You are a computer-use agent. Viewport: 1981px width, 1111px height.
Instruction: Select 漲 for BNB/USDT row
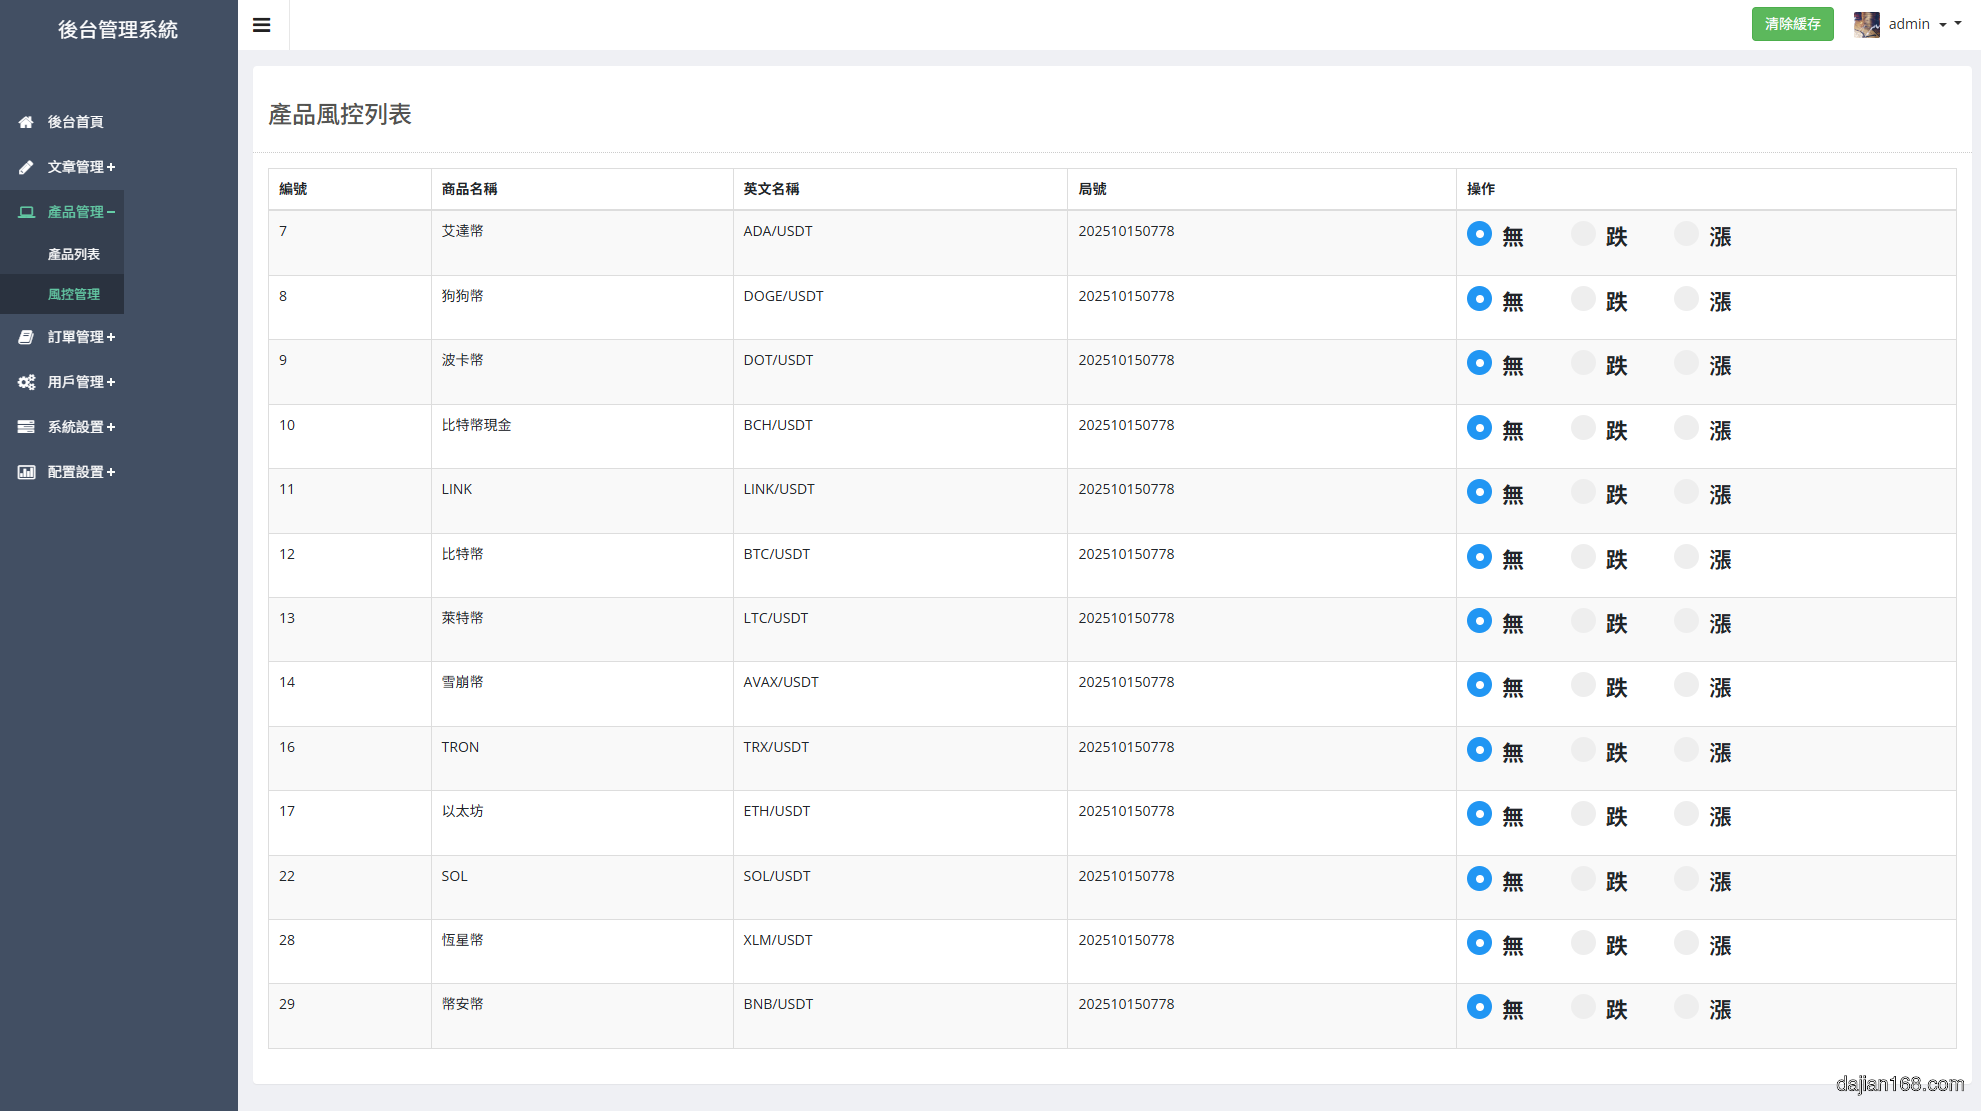click(1686, 1007)
